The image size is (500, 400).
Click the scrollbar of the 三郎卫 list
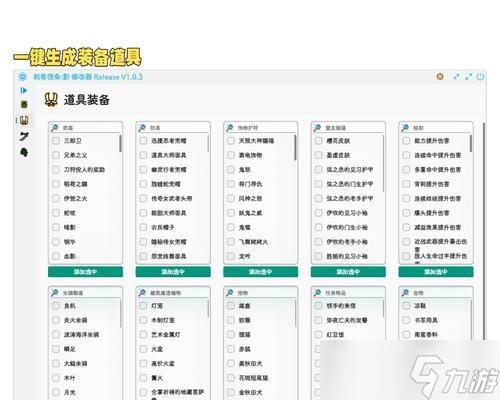(120, 143)
